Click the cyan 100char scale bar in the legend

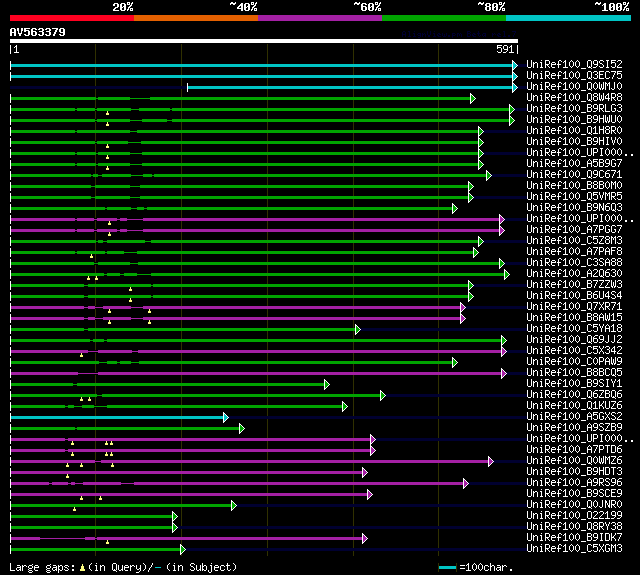pyautogui.click(x=447, y=567)
